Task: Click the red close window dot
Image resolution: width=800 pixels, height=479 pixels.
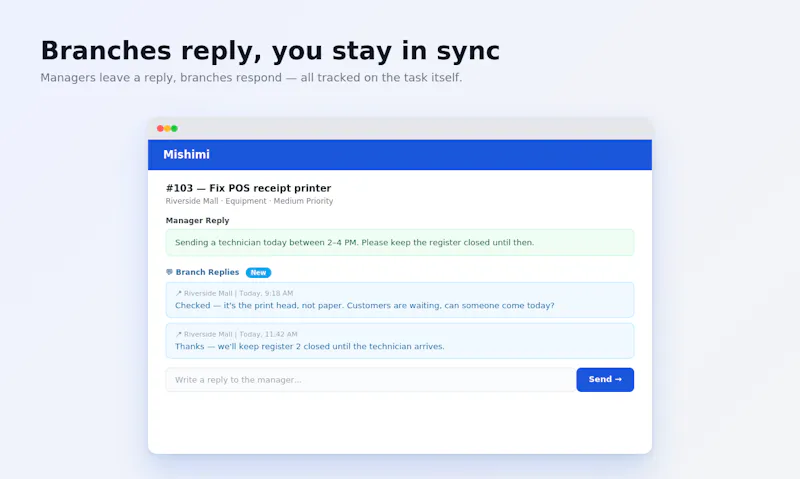Action: 160,129
